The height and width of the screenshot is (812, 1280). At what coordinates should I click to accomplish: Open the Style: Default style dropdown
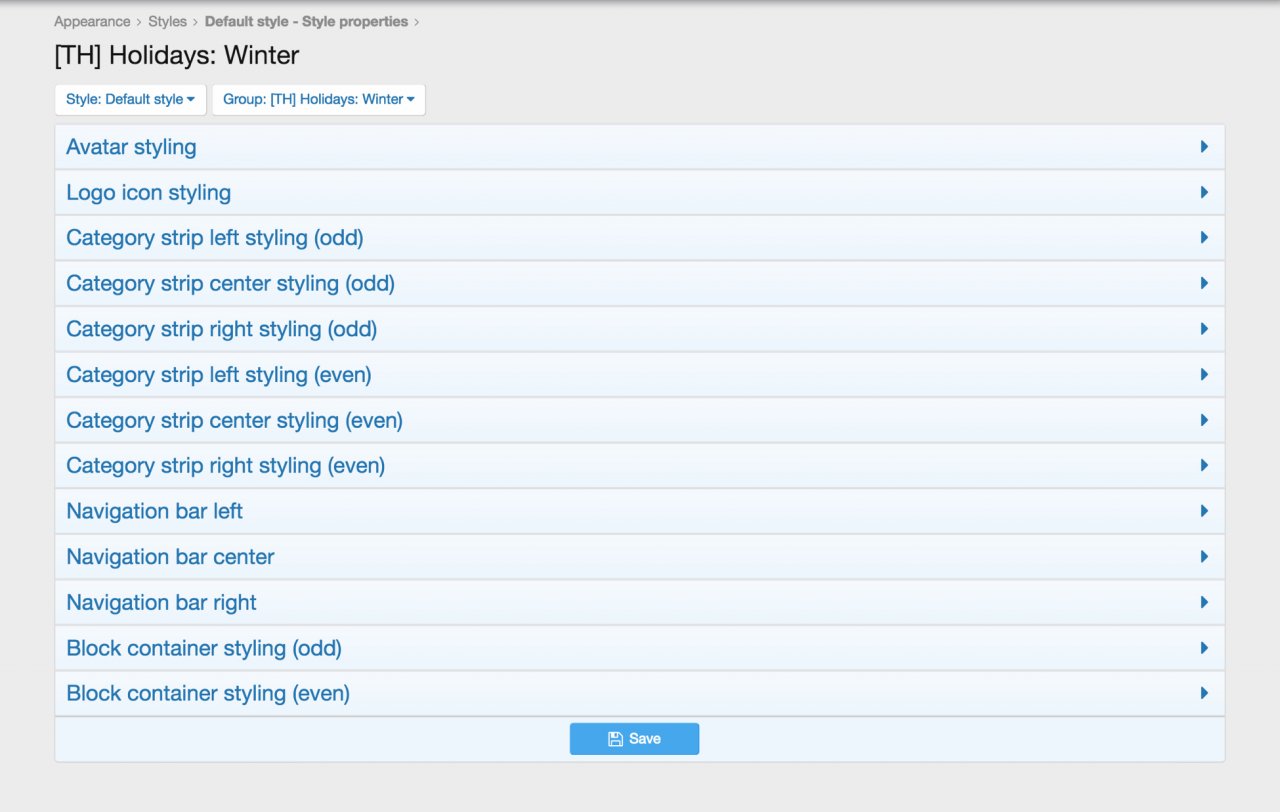pyautogui.click(x=130, y=100)
